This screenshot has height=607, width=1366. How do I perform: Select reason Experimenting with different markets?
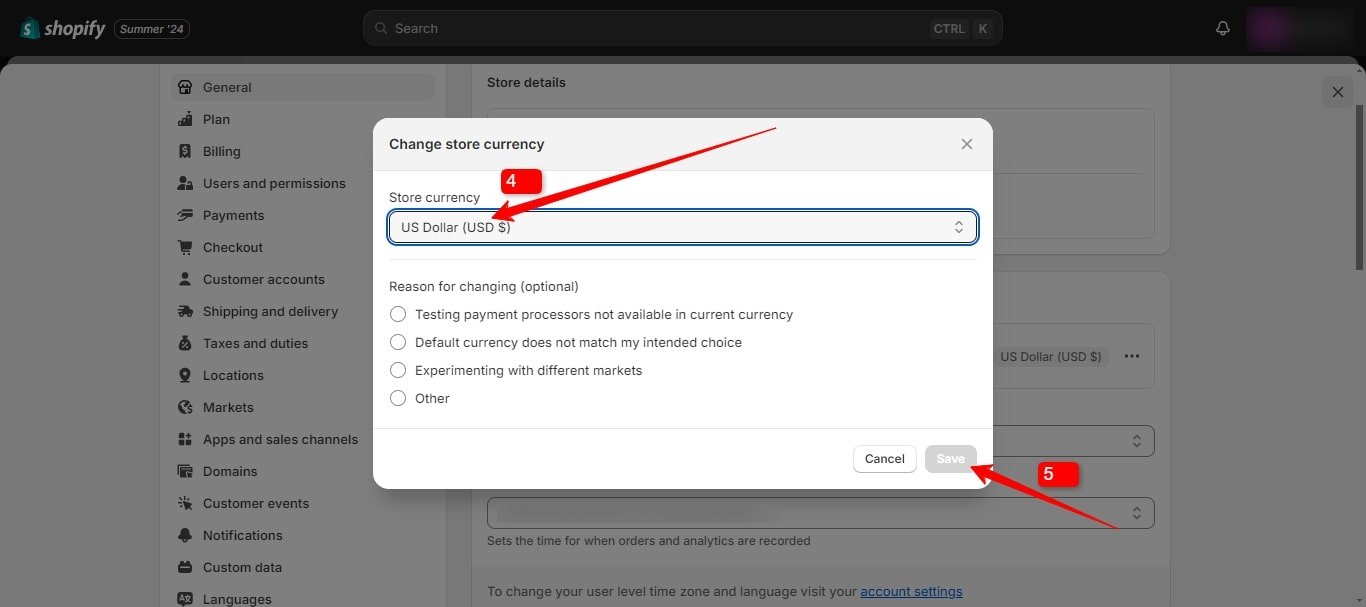click(x=397, y=370)
